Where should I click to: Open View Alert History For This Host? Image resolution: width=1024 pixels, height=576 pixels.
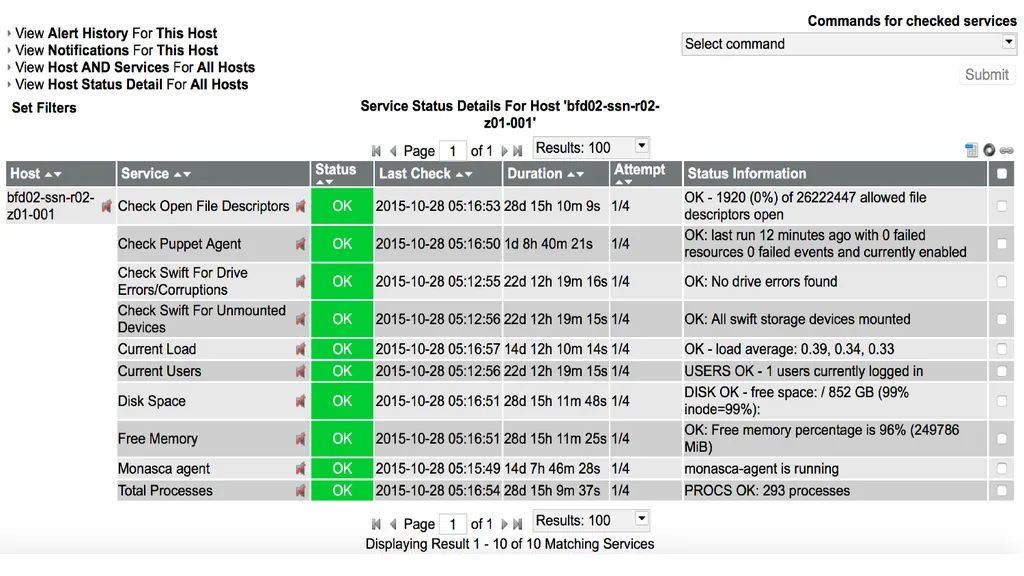pos(116,33)
